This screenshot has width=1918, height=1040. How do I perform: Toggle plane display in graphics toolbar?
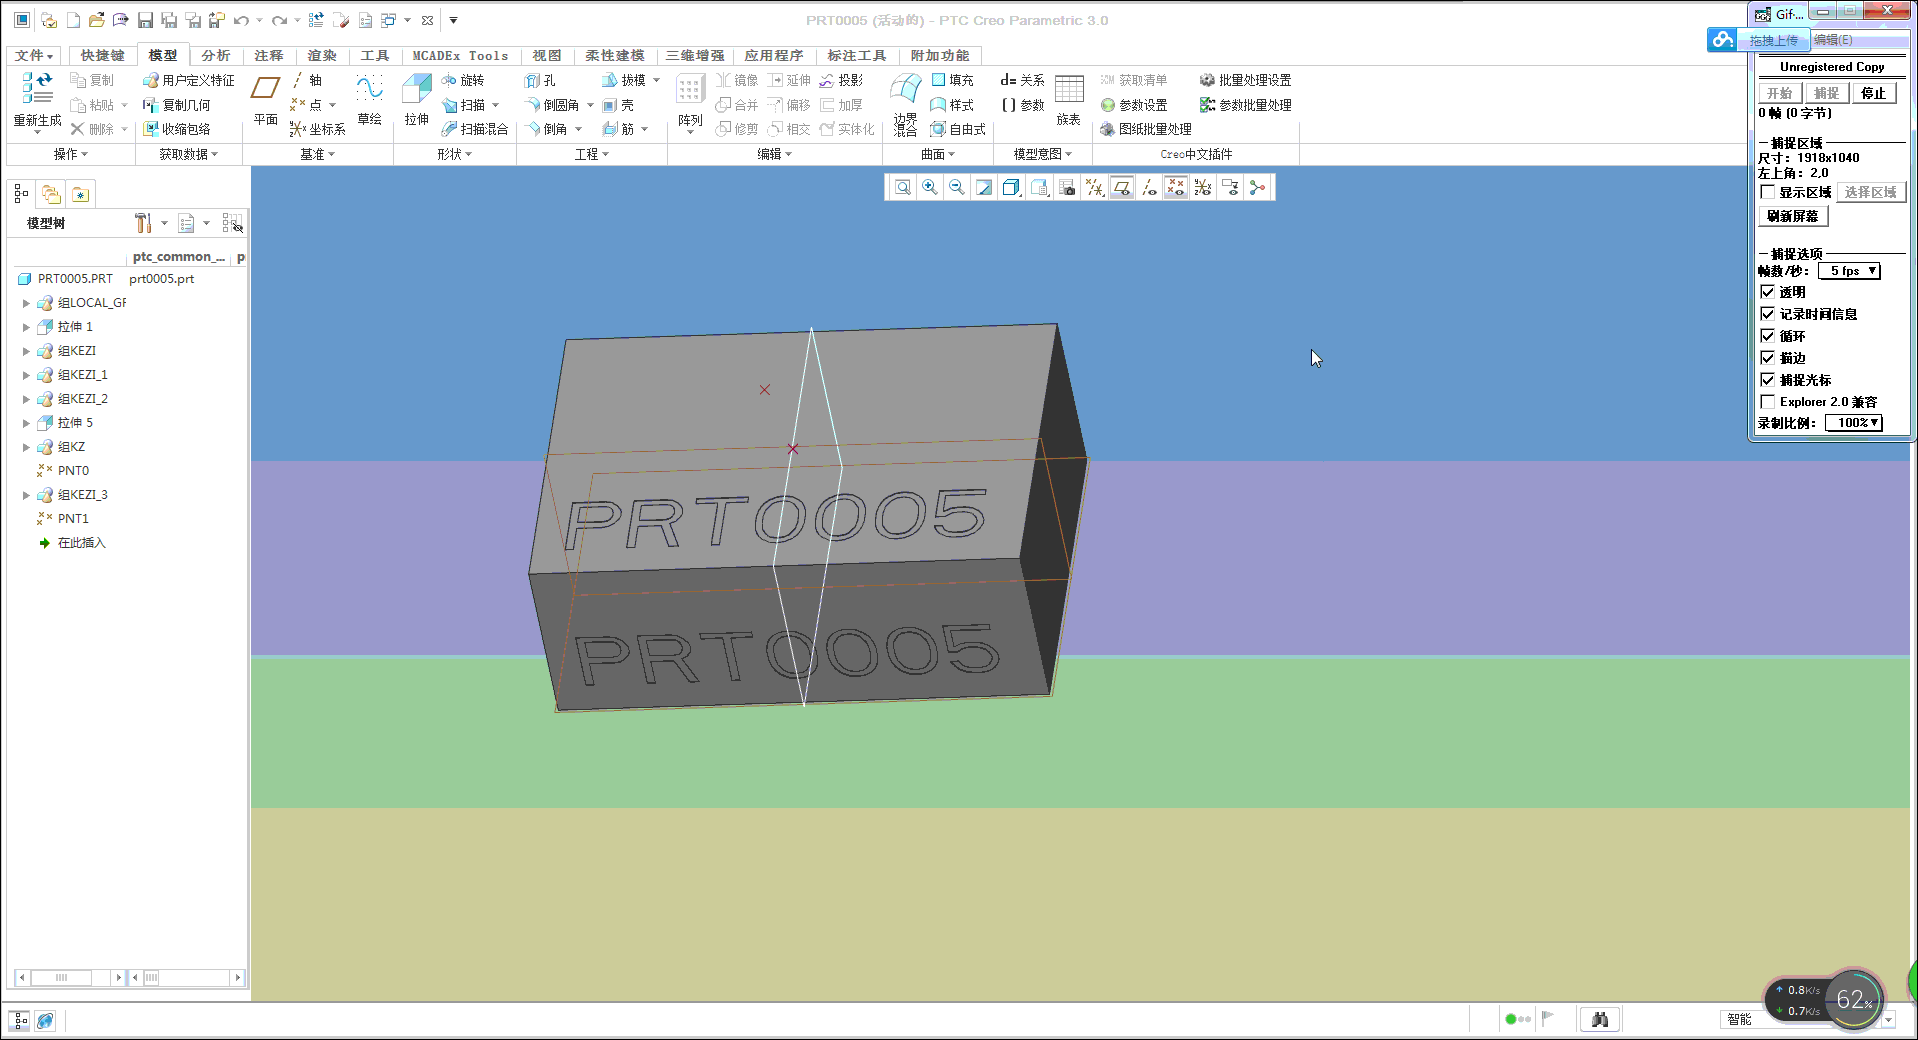coord(1122,187)
